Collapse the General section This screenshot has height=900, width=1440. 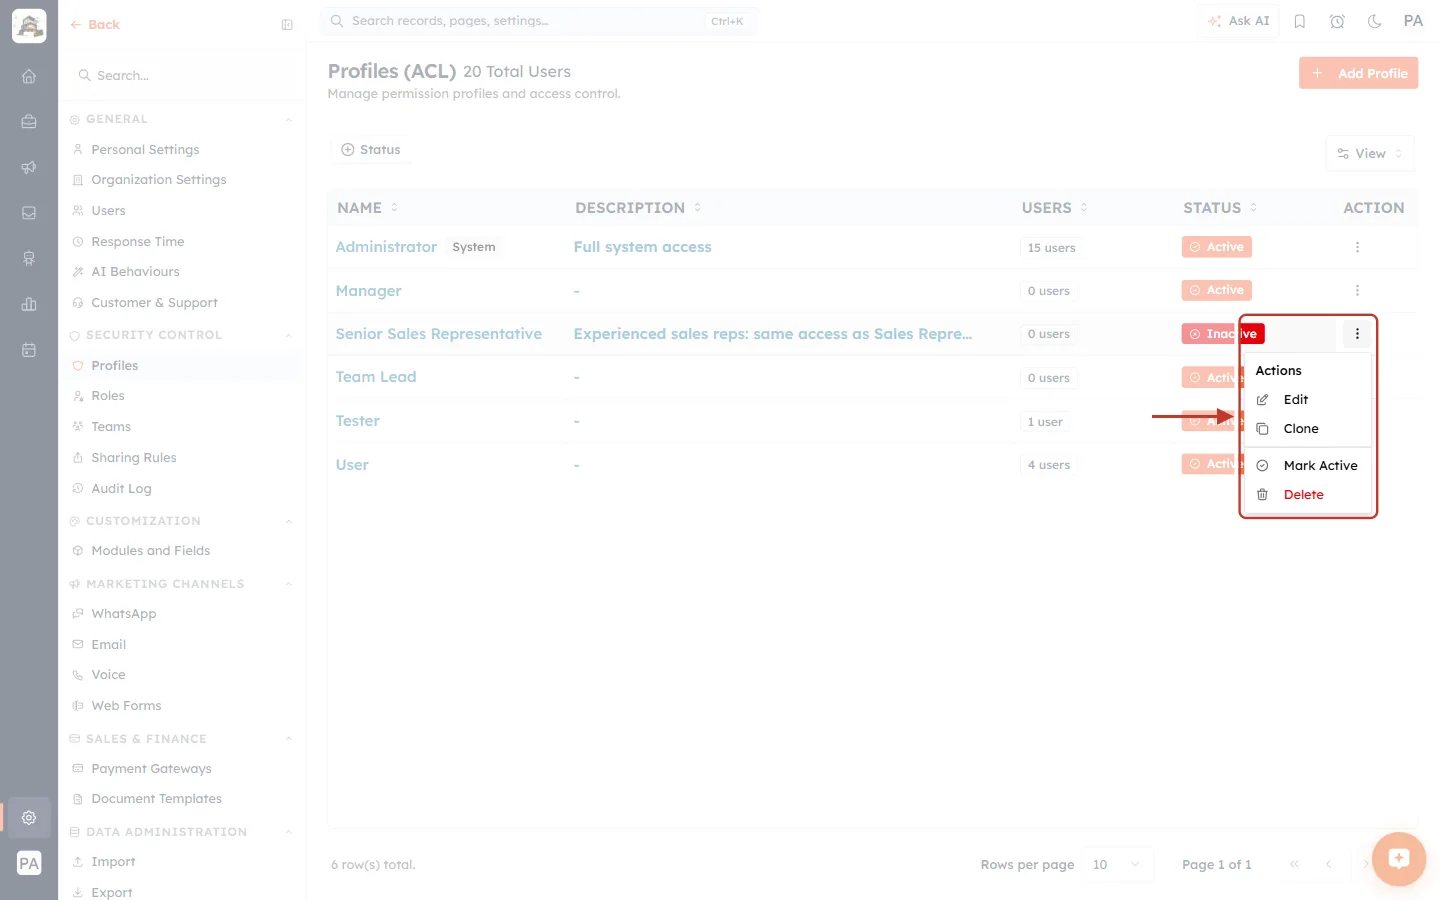click(x=288, y=119)
